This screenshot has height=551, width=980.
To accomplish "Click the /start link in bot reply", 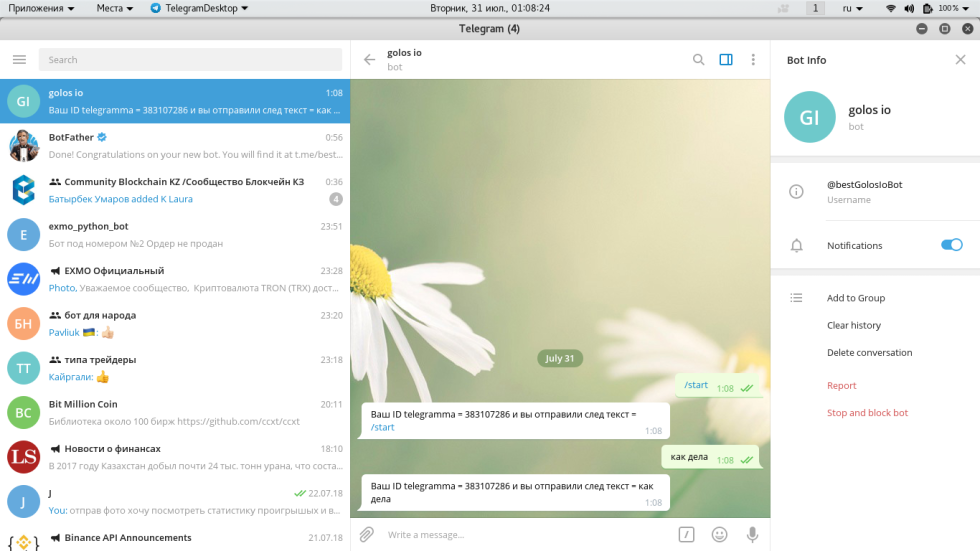I will tap(382, 427).
